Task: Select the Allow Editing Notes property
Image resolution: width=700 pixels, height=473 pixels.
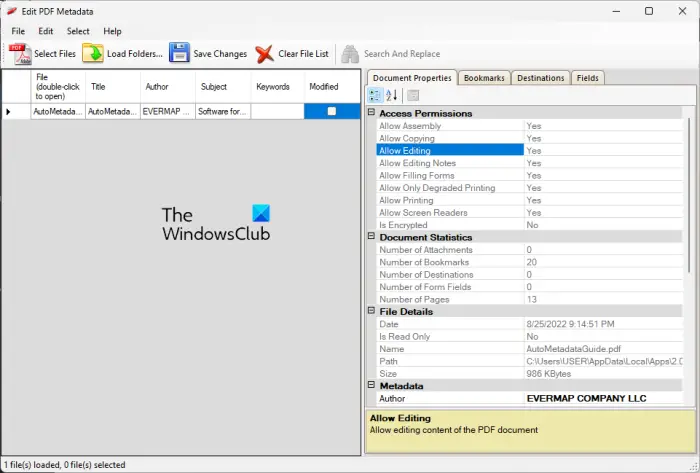Action: coord(529,163)
